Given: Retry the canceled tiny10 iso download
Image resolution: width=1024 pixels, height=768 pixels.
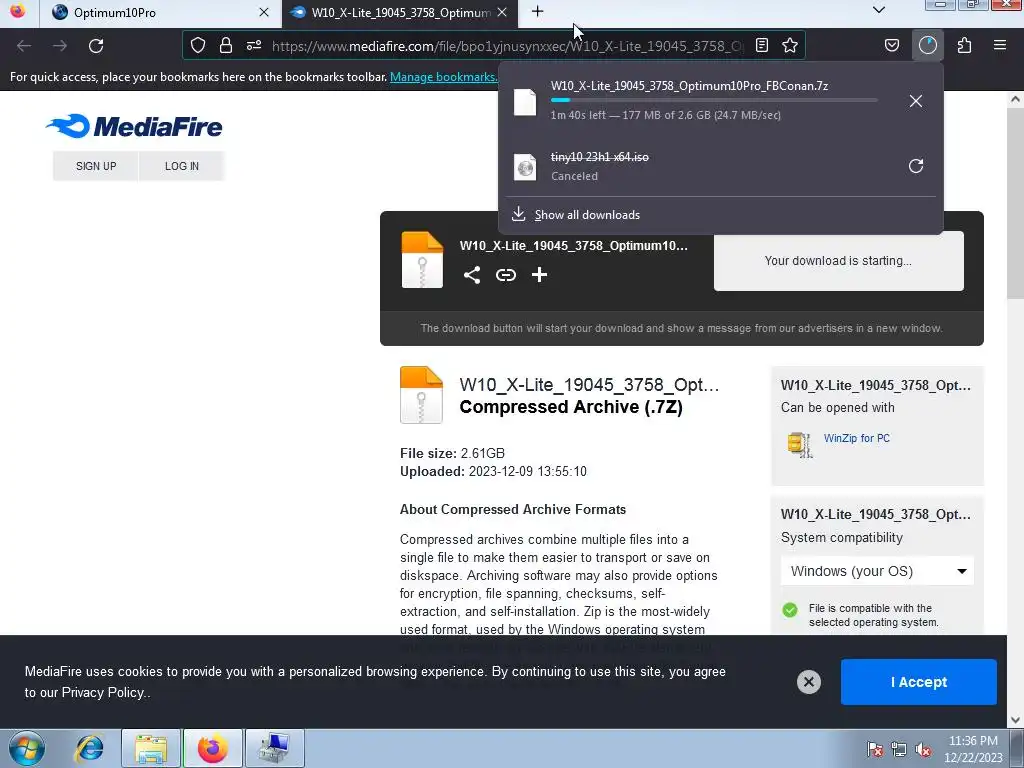Looking at the screenshot, I should point(916,166).
